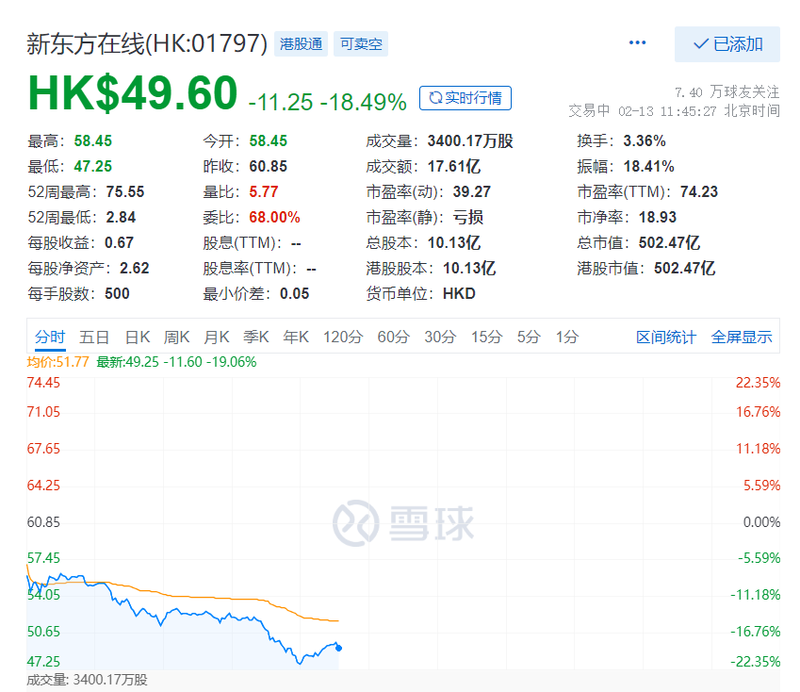The width and height of the screenshot is (800, 692).
Task: Click the 交易中 02-13 11:45:27 timestamp
Action: (674, 111)
